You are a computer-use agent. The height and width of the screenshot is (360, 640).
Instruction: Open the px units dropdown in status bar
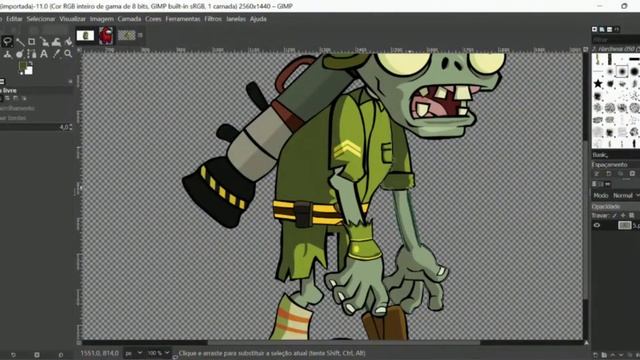(133, 353)
